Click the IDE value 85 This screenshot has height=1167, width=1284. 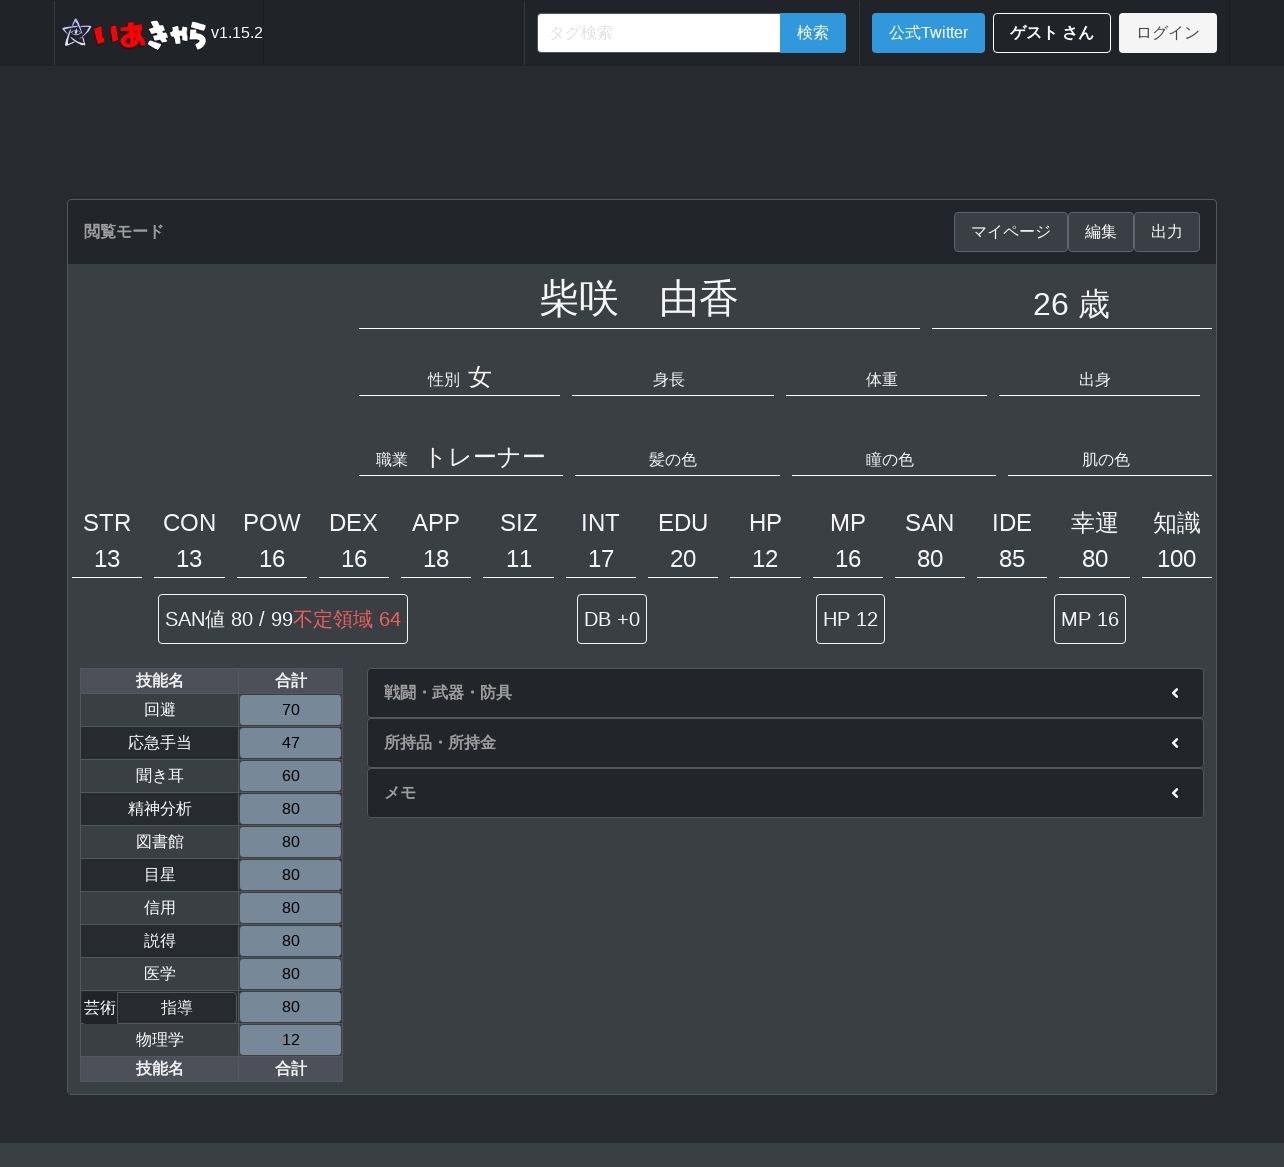click(1012, 559)
